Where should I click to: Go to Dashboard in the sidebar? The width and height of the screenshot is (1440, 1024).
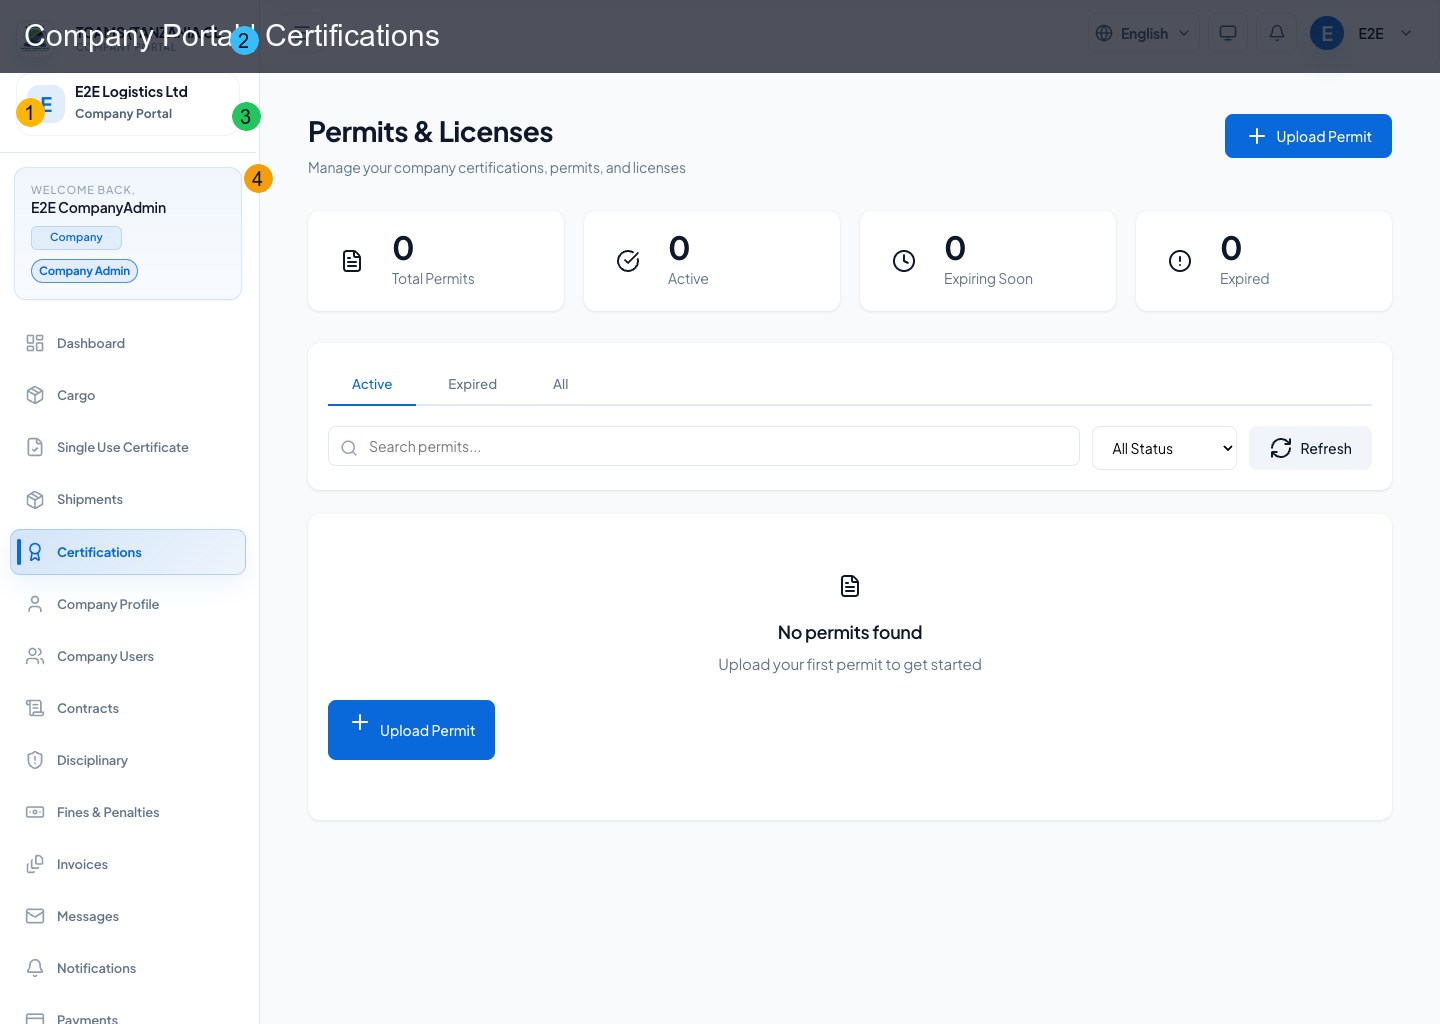128,343
